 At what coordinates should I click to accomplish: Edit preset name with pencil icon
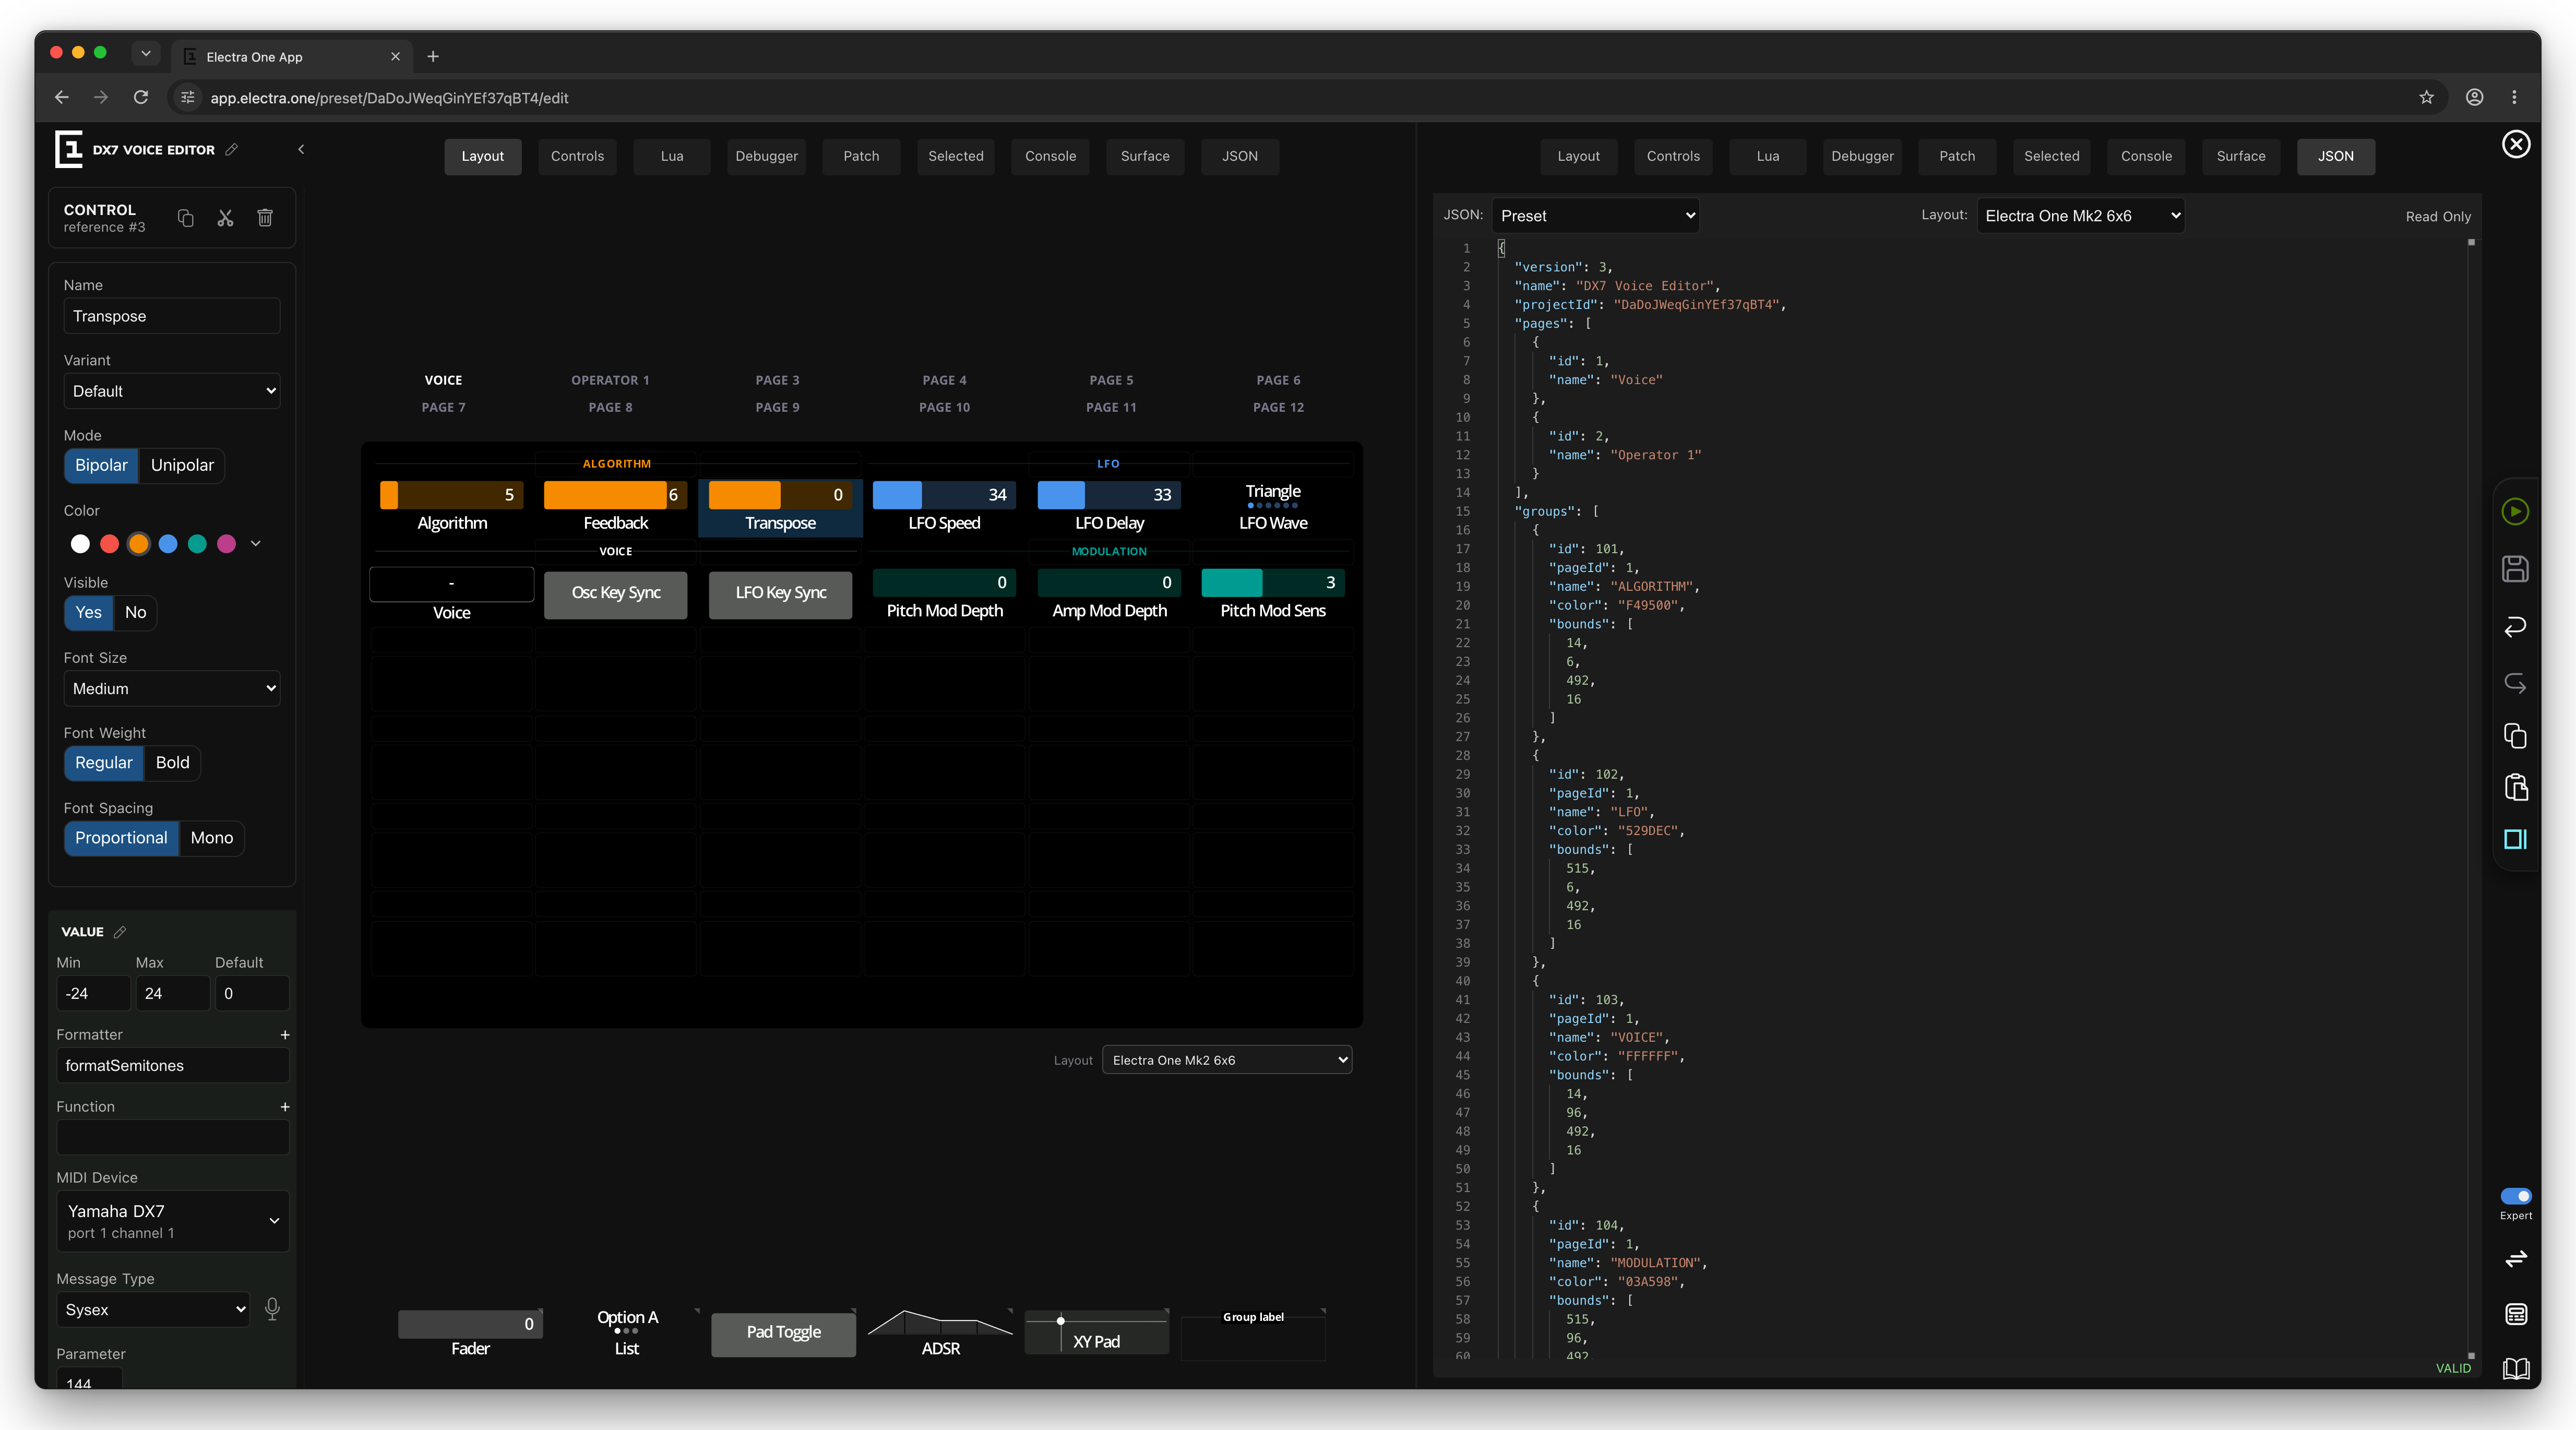[231, 150]
